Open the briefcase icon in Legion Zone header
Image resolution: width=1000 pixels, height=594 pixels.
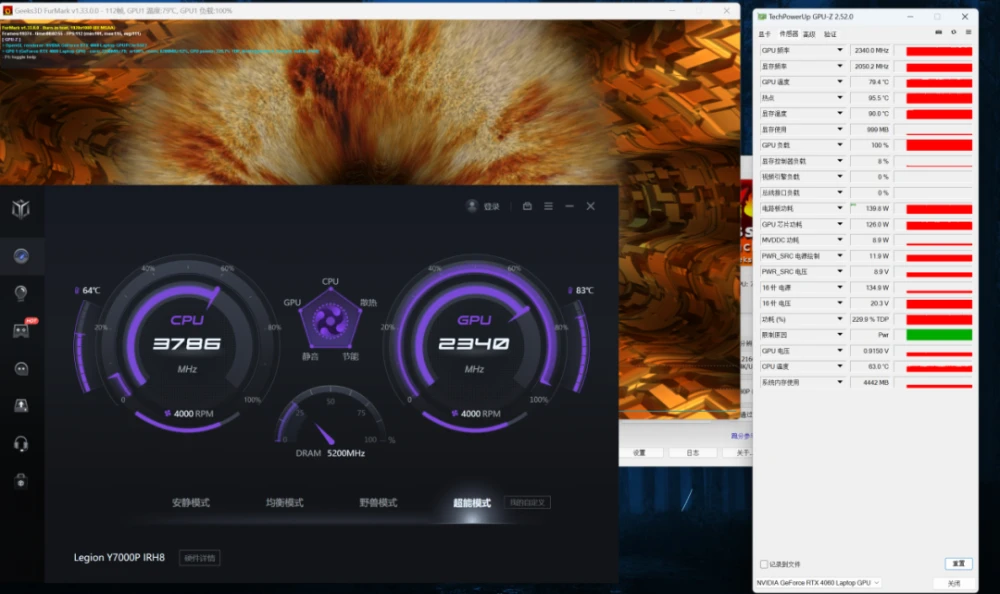(x=527, y=206)
